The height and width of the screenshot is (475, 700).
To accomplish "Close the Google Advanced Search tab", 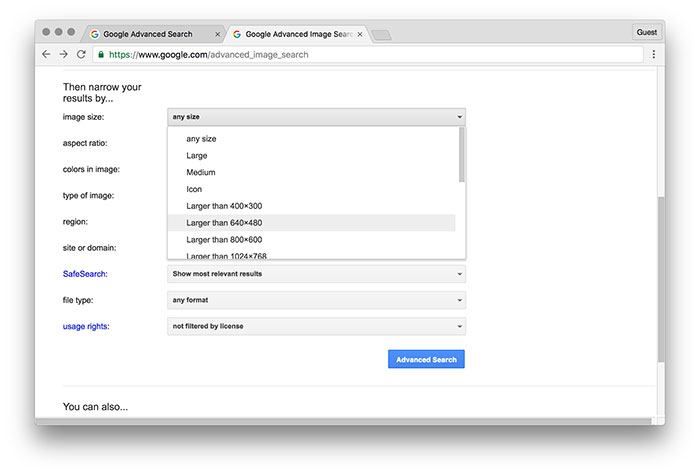I will point(217,33).
